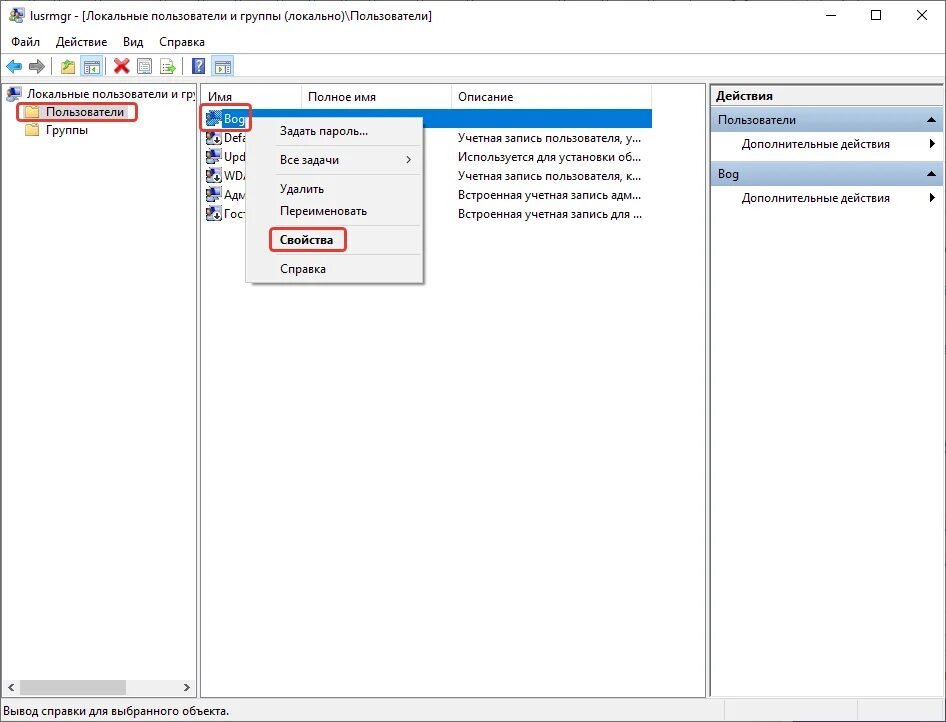The image size is (946, 722).
Task: Click right arrow of tree horizontal scrollbar
Action: pyautogui.click(x=186, y=688)
